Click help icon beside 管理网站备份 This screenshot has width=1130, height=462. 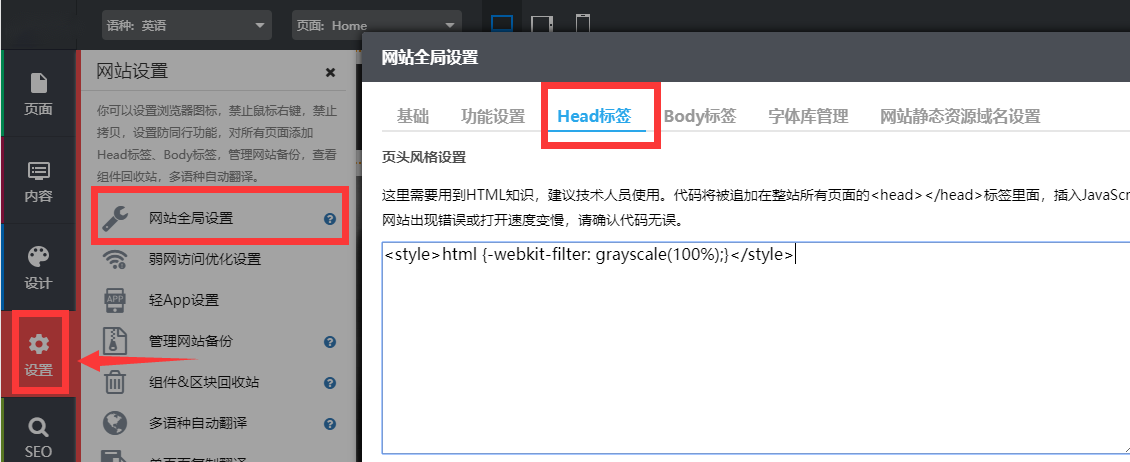pos(330,342)
